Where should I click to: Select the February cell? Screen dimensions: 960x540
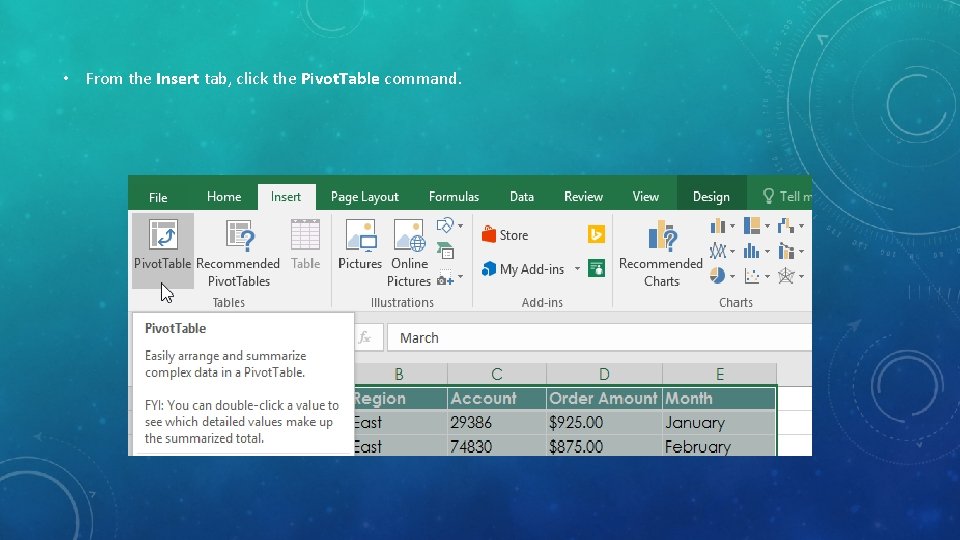click(x=719, y=446)
